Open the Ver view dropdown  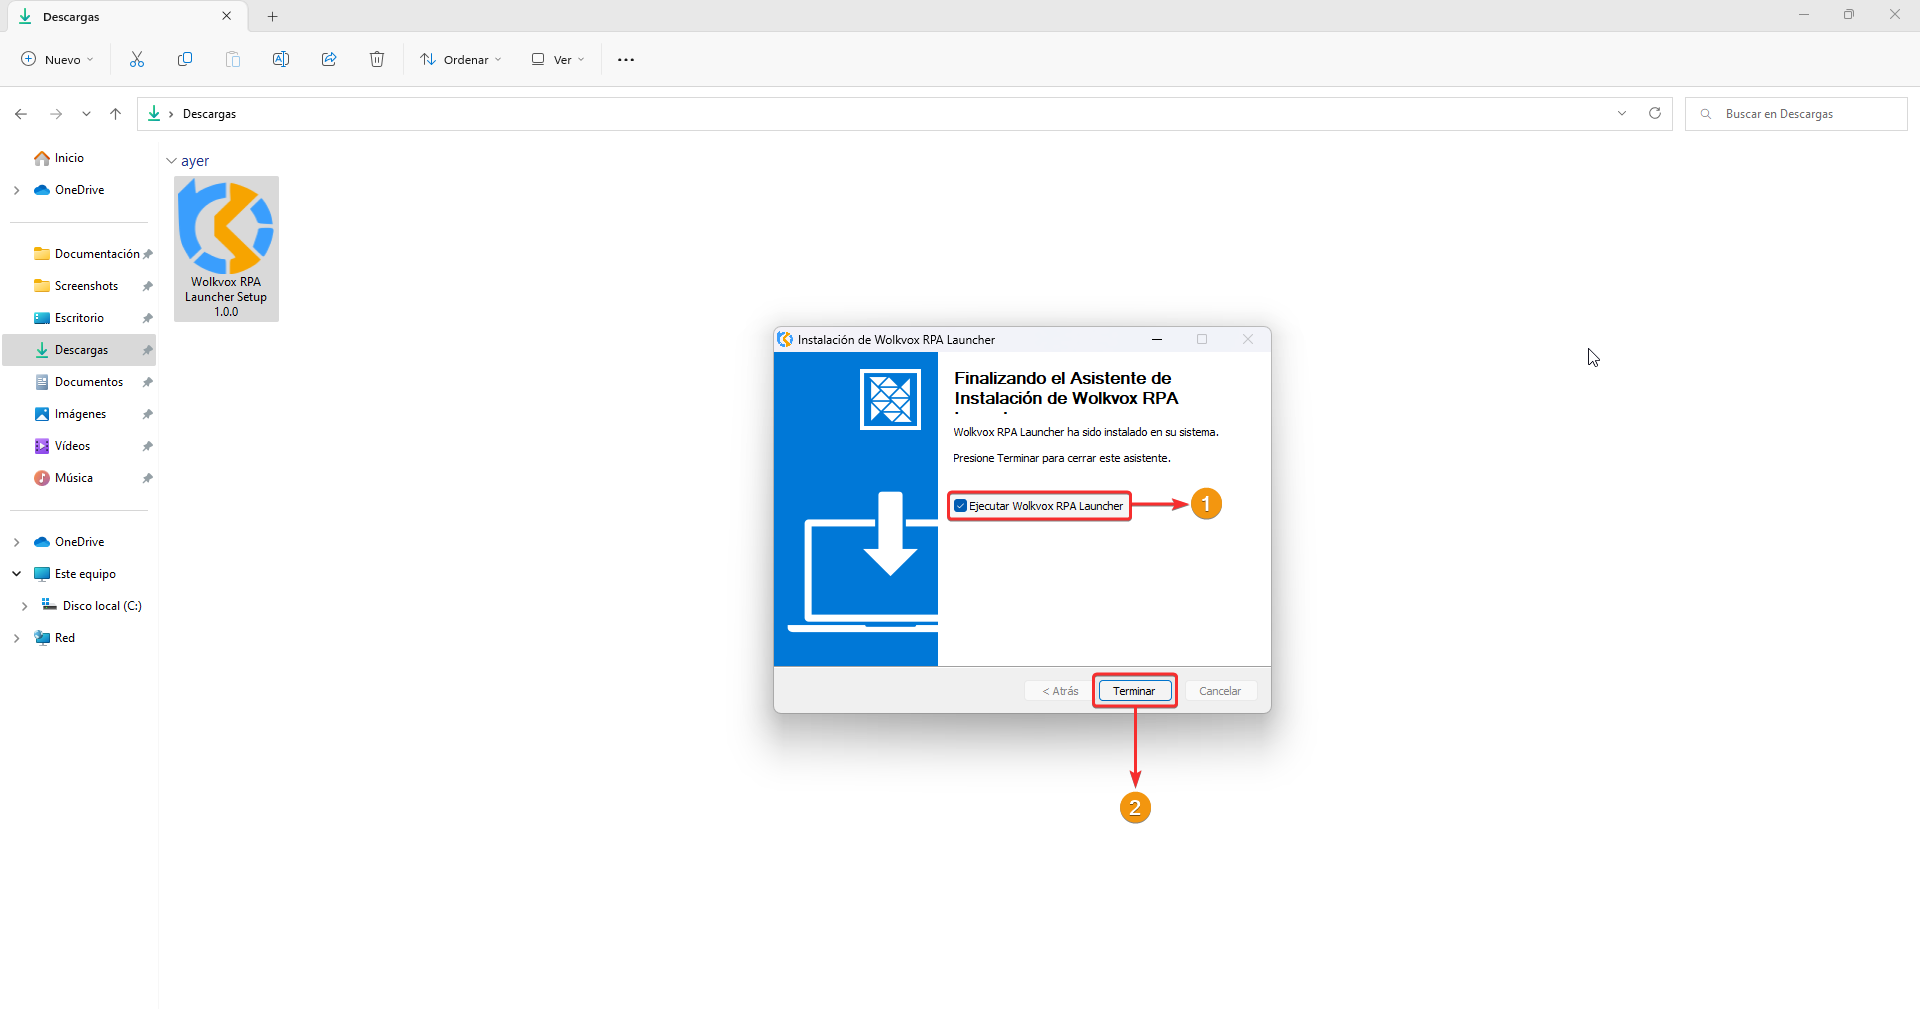(558, 60)
